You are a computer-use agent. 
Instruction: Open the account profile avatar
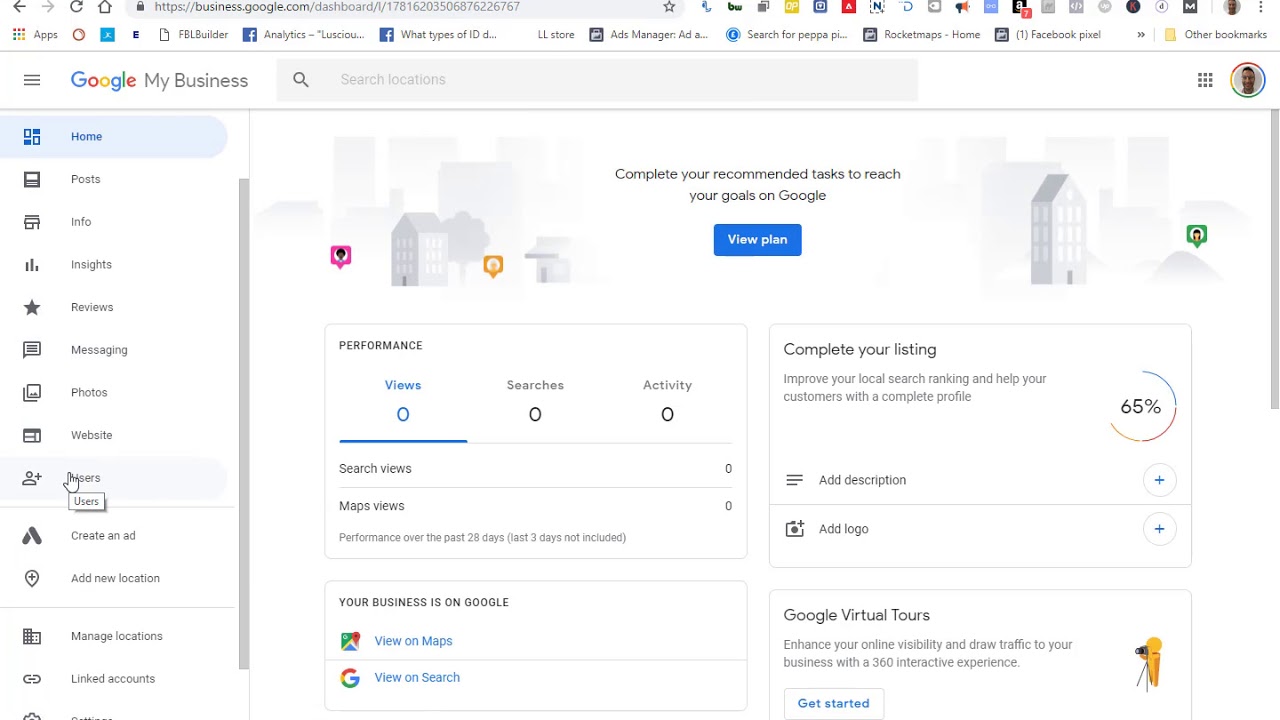1247,80
